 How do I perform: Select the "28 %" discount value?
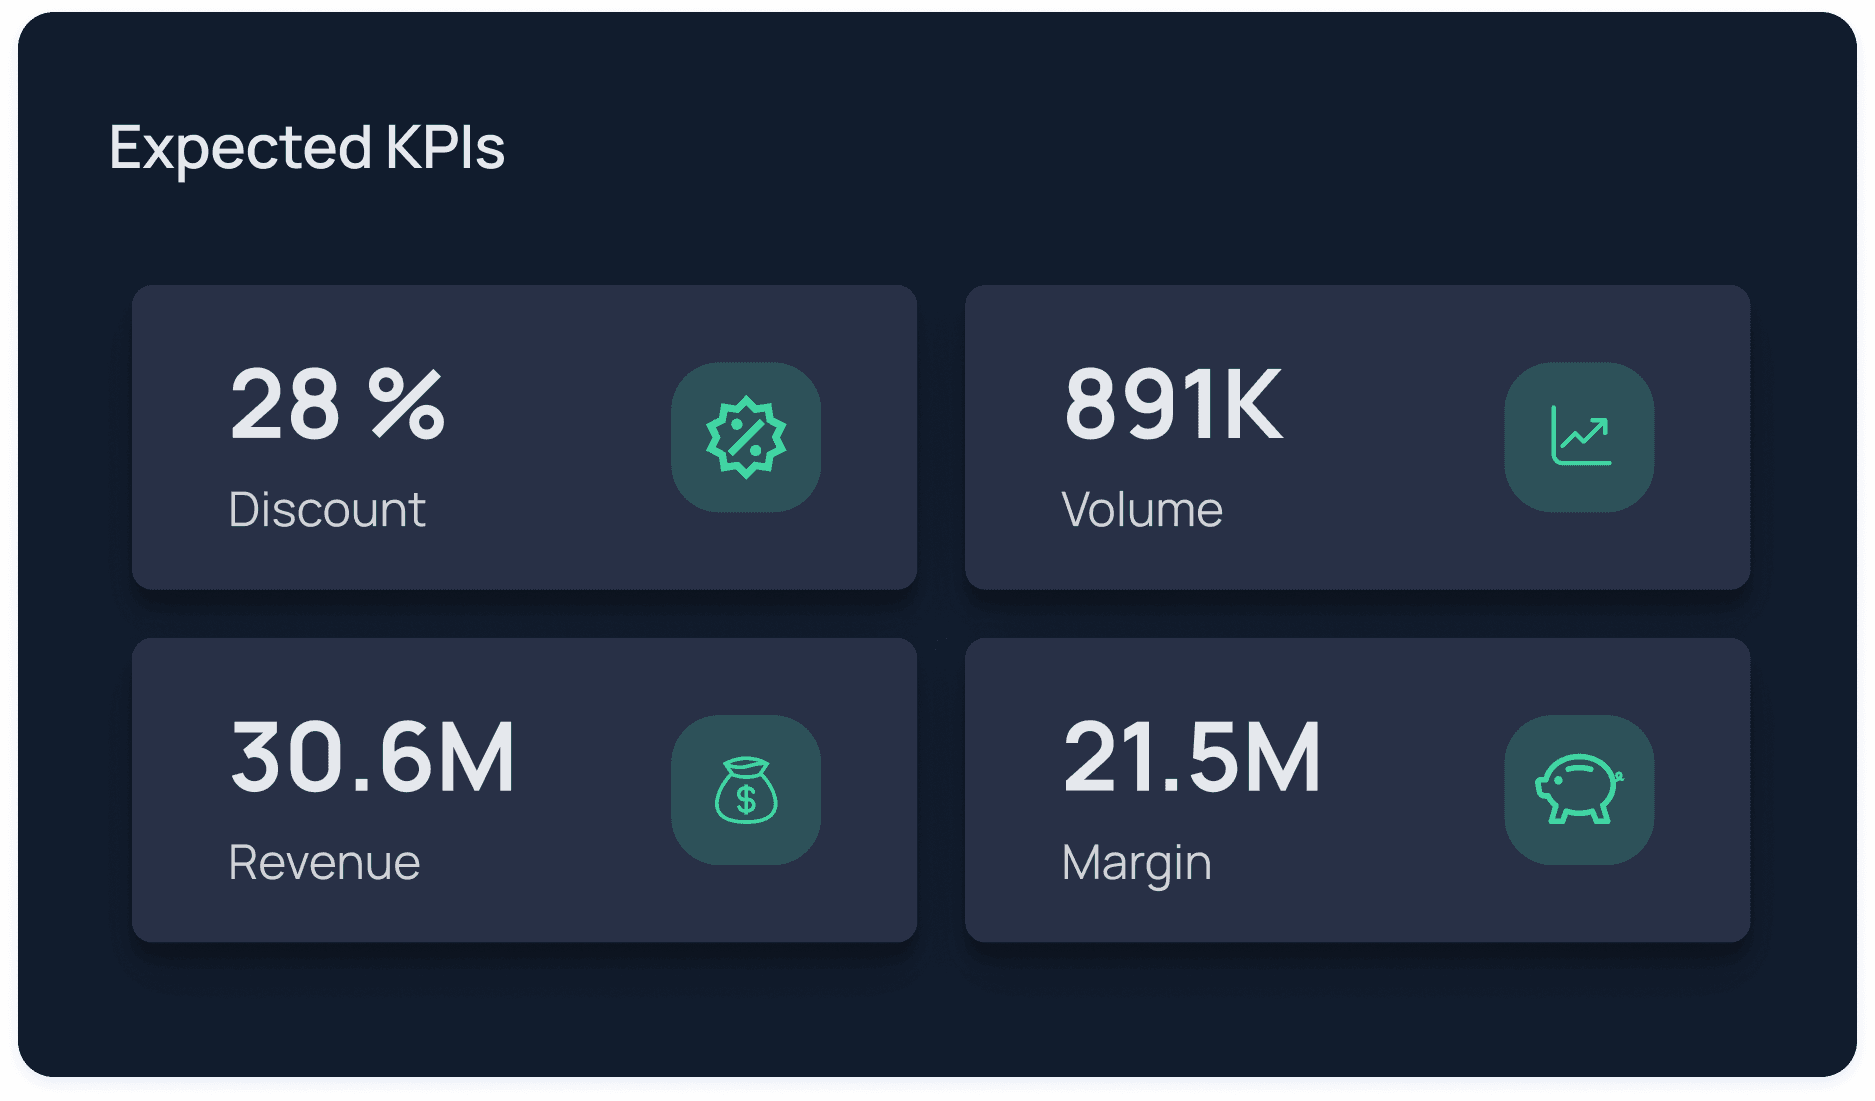point(337,403)
